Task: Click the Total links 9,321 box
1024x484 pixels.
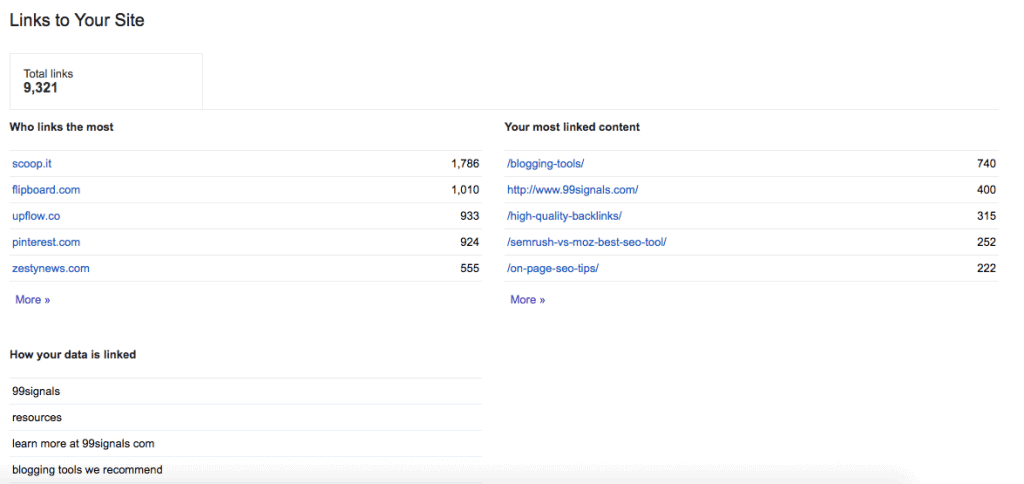Action: click(105, 80)
